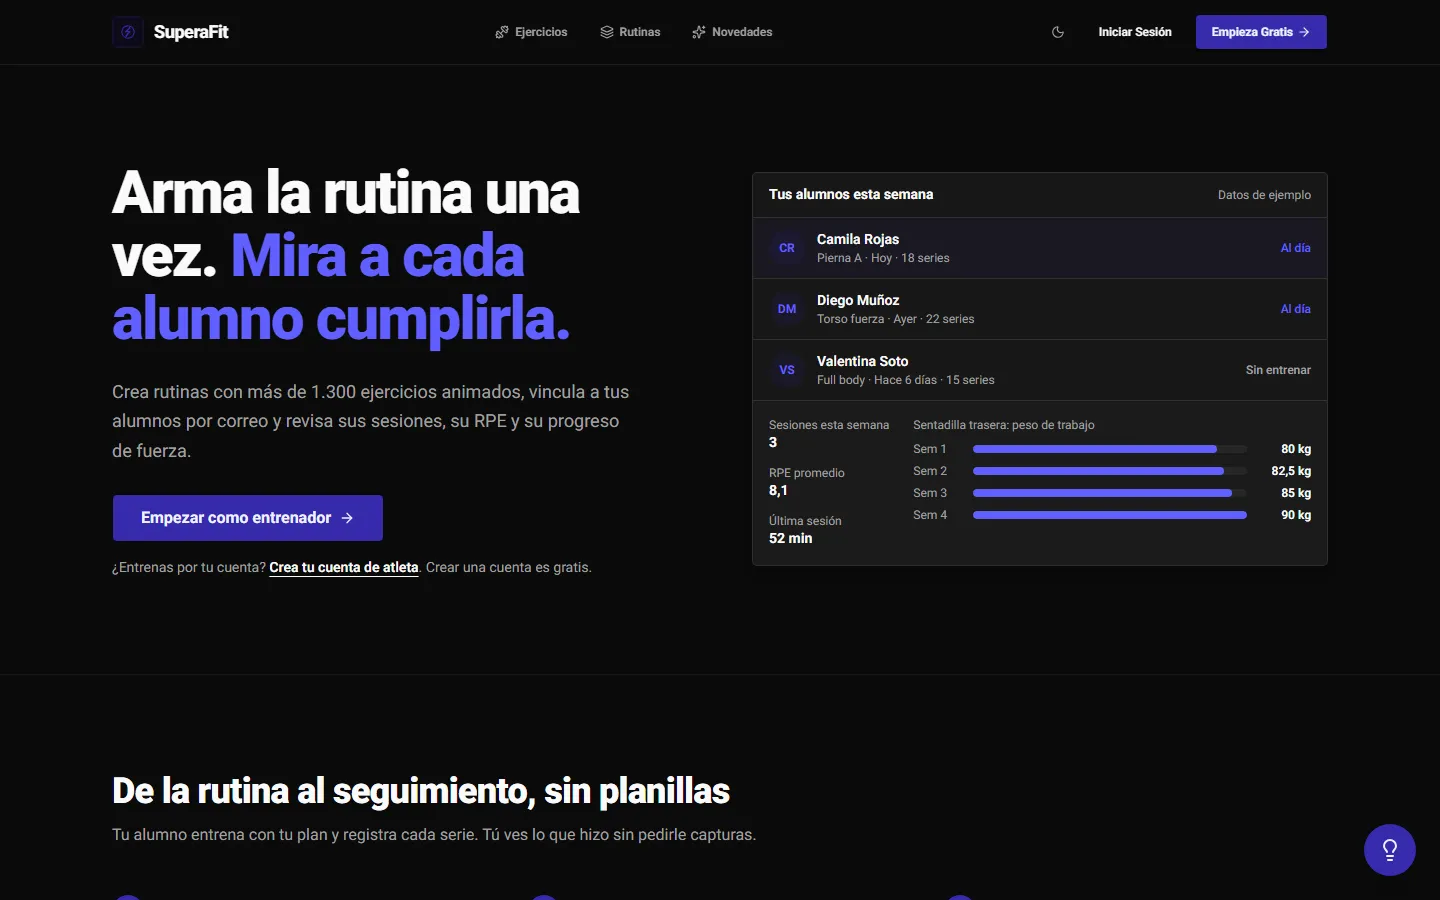Viewport: 1440px width, 900px height.
Task: Toggle dark mode moon icon
Action: click(x=1058, y=32)
